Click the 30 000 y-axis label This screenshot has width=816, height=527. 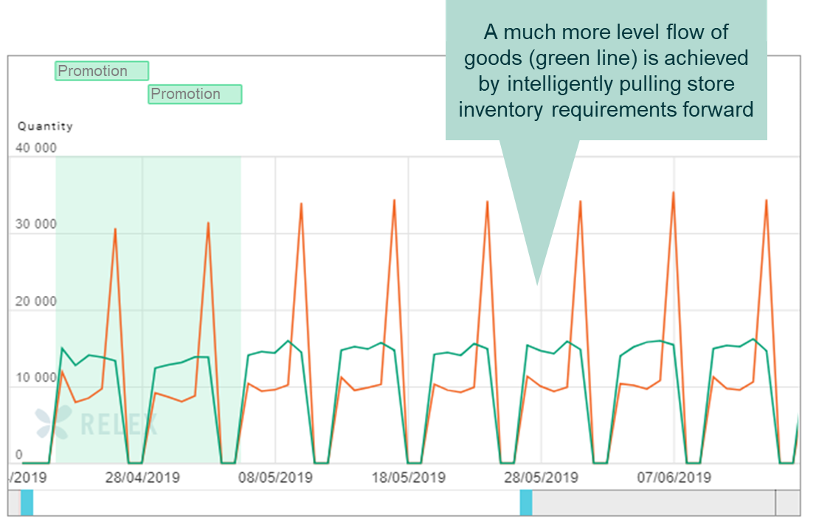[36, 225]
